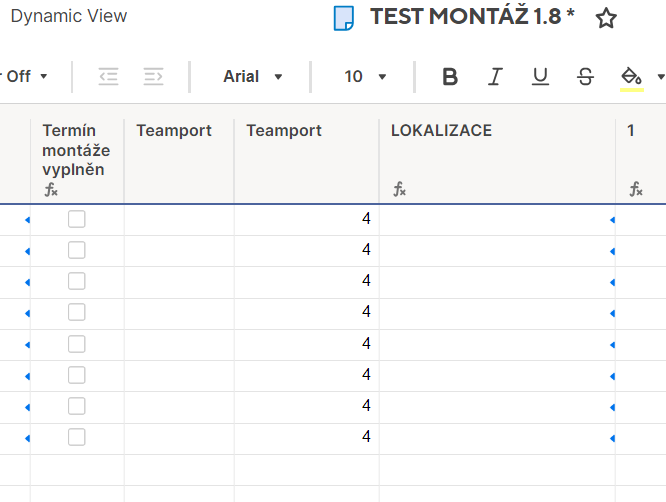This screenshot has height=502, width=666.
Task: Toggle bold text formatting
Action: click(450, 77)
